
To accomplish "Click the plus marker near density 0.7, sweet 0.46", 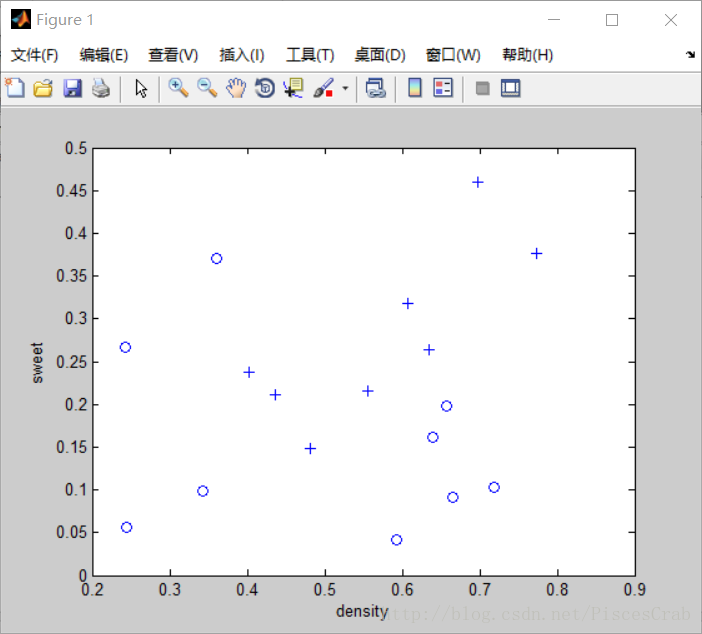I will point(478,182).
